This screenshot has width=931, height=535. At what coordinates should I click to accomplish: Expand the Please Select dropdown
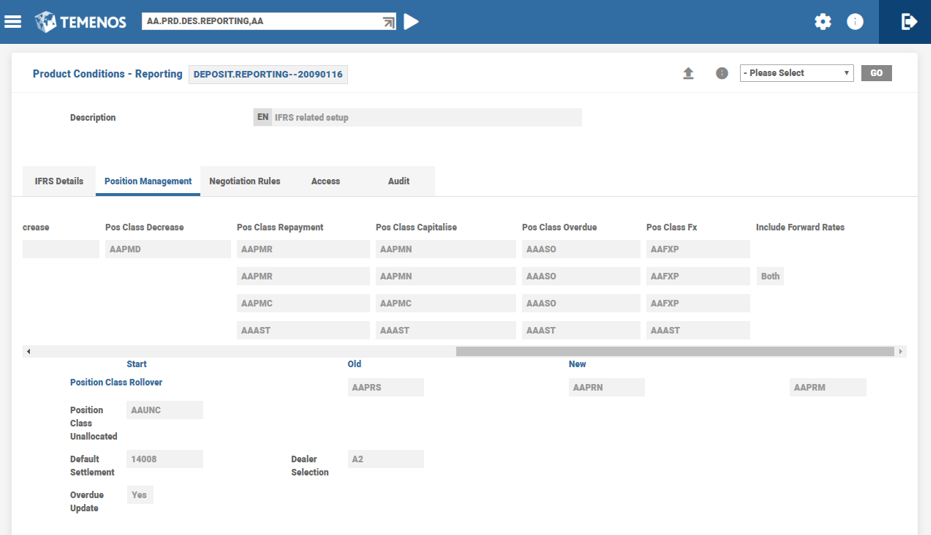tap(796, 73)
